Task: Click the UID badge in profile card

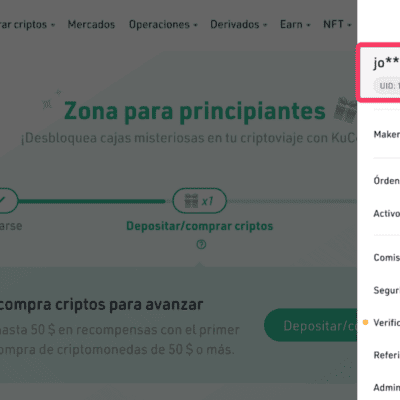Action: [x=387, y=86]
